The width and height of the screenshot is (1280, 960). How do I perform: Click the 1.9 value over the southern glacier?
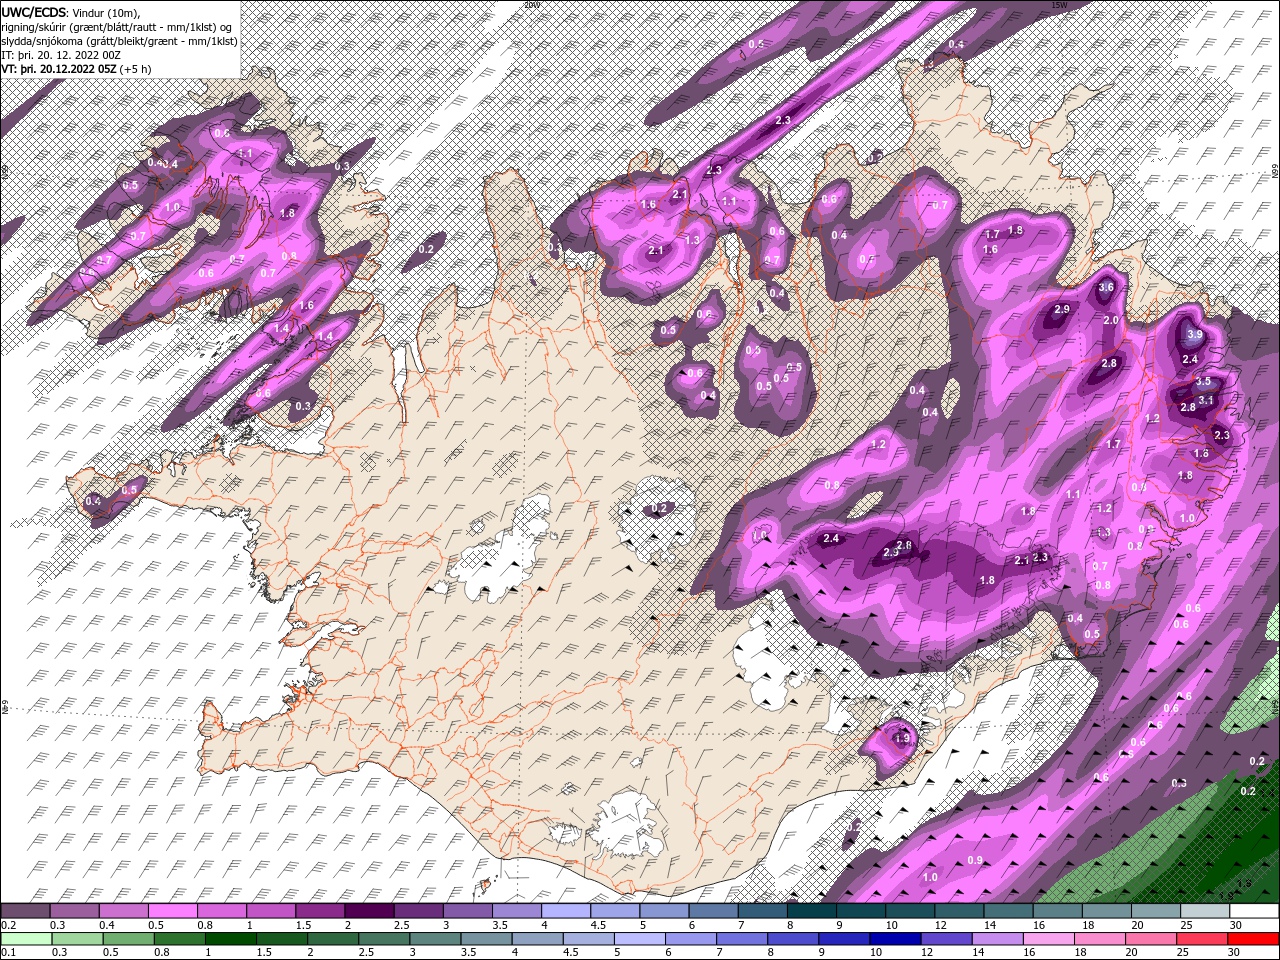[903, 739]
